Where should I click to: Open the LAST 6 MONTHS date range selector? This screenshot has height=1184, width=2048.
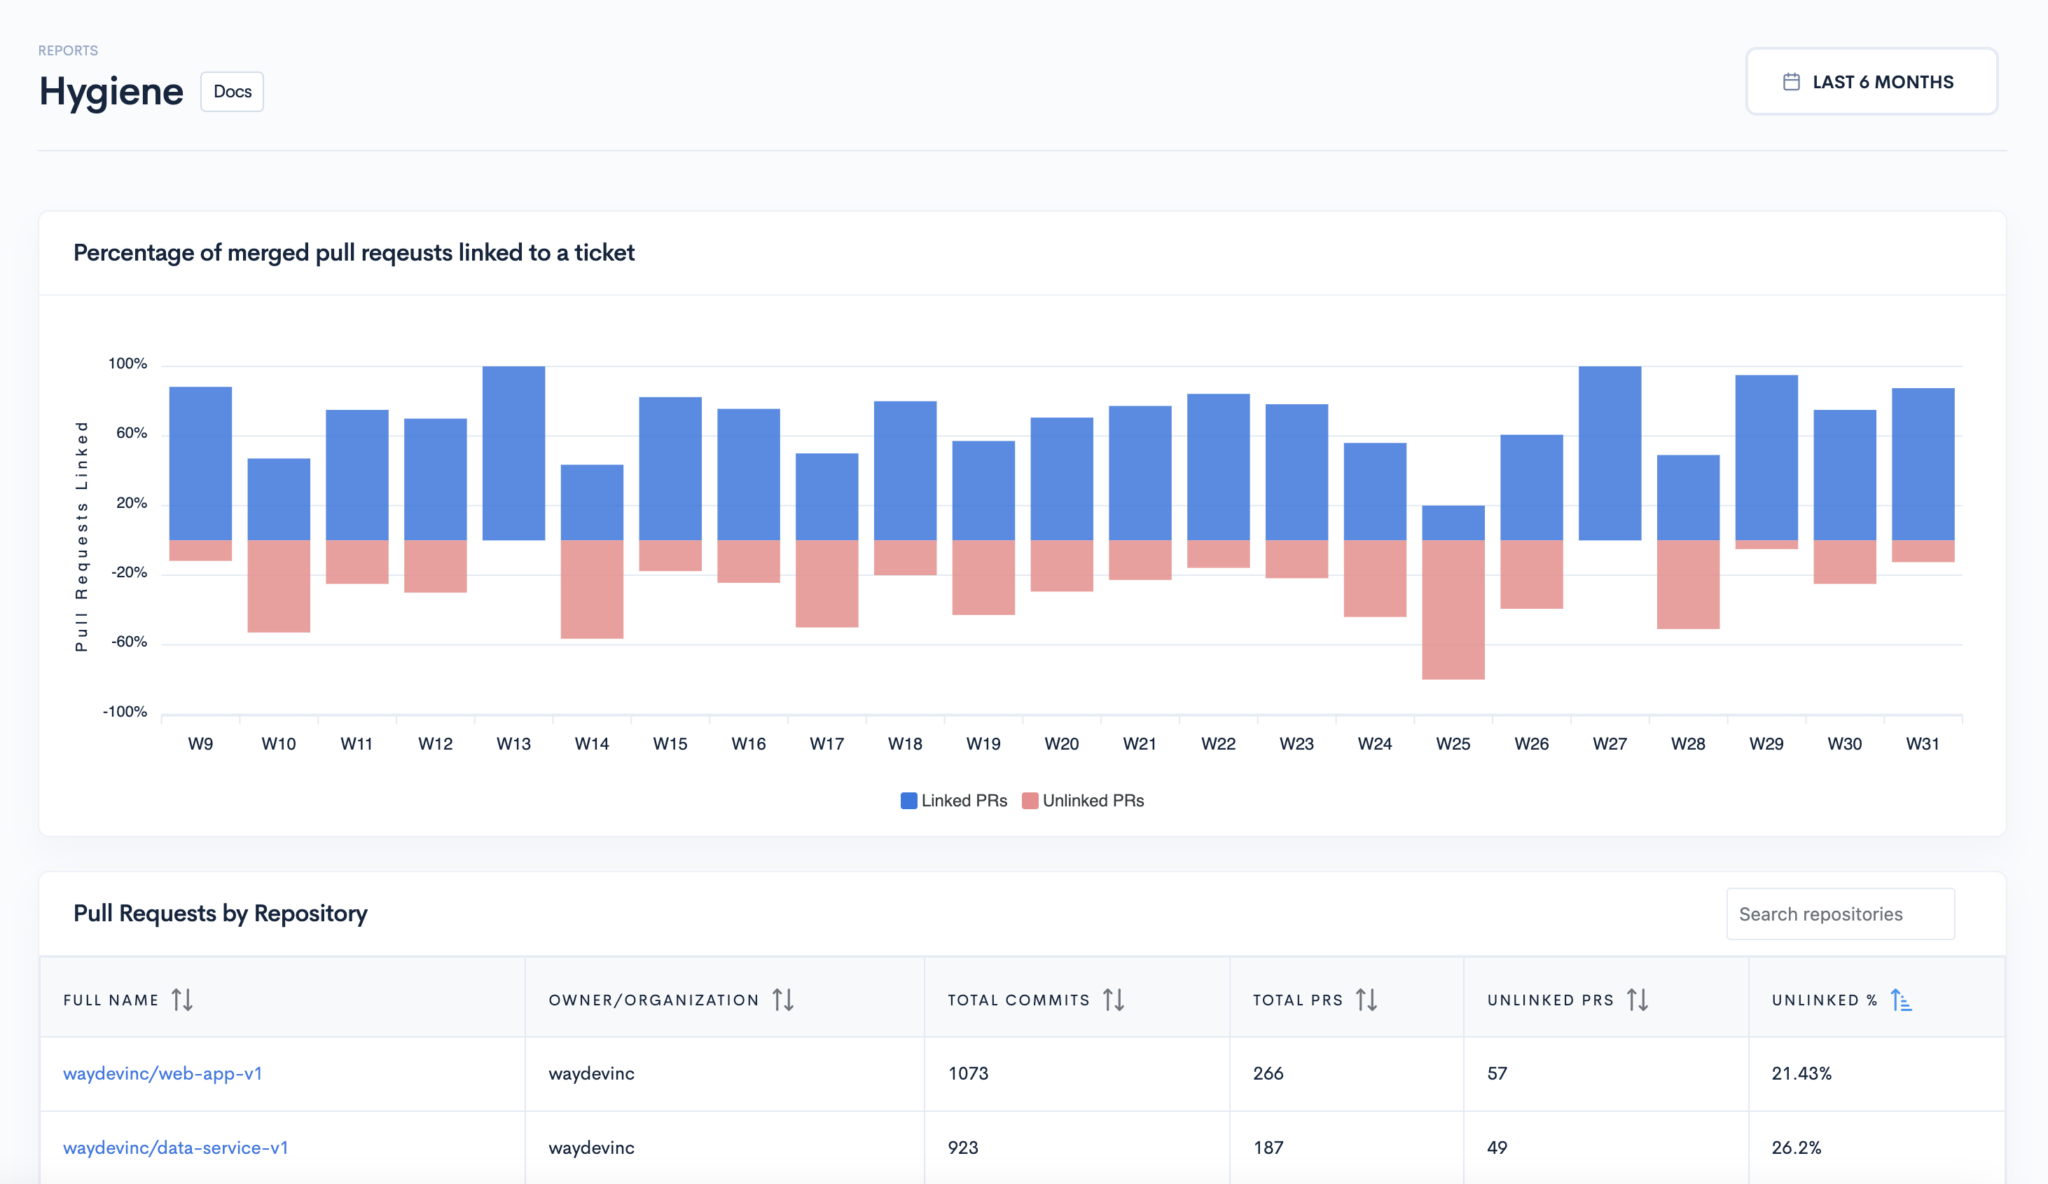tap(1871, 81)
